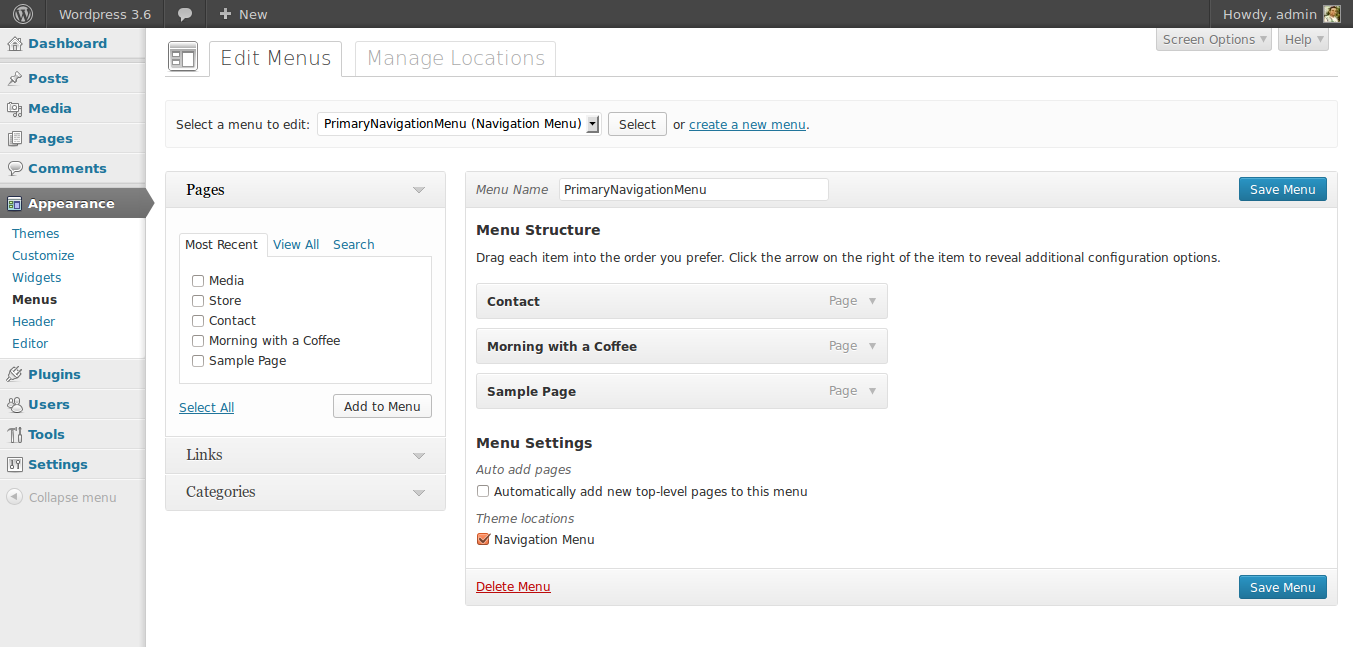
Task: Click the Plugins plug icon
Action: click(x=15, y=374)
